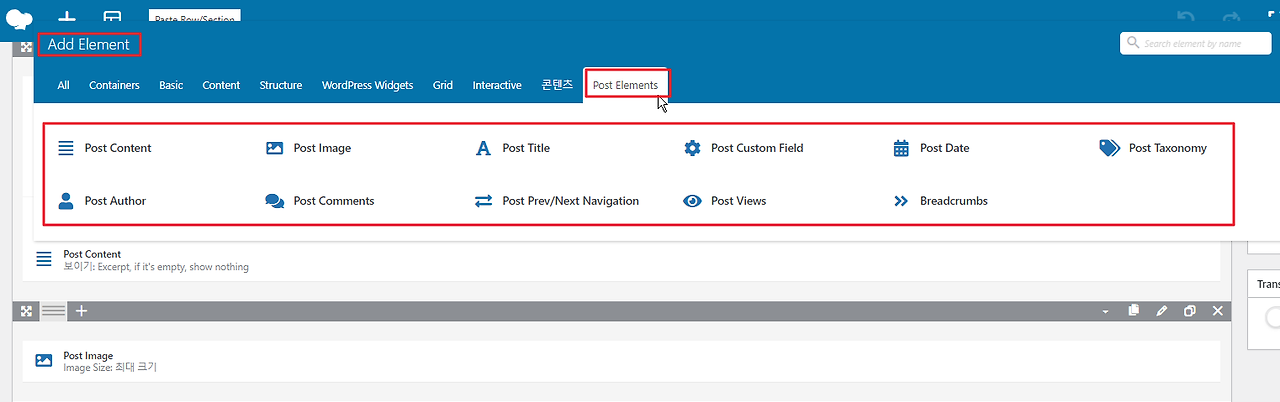Delete the row with the X icon
Viewport: 1280px width, 402px height.
(1218, 311)
